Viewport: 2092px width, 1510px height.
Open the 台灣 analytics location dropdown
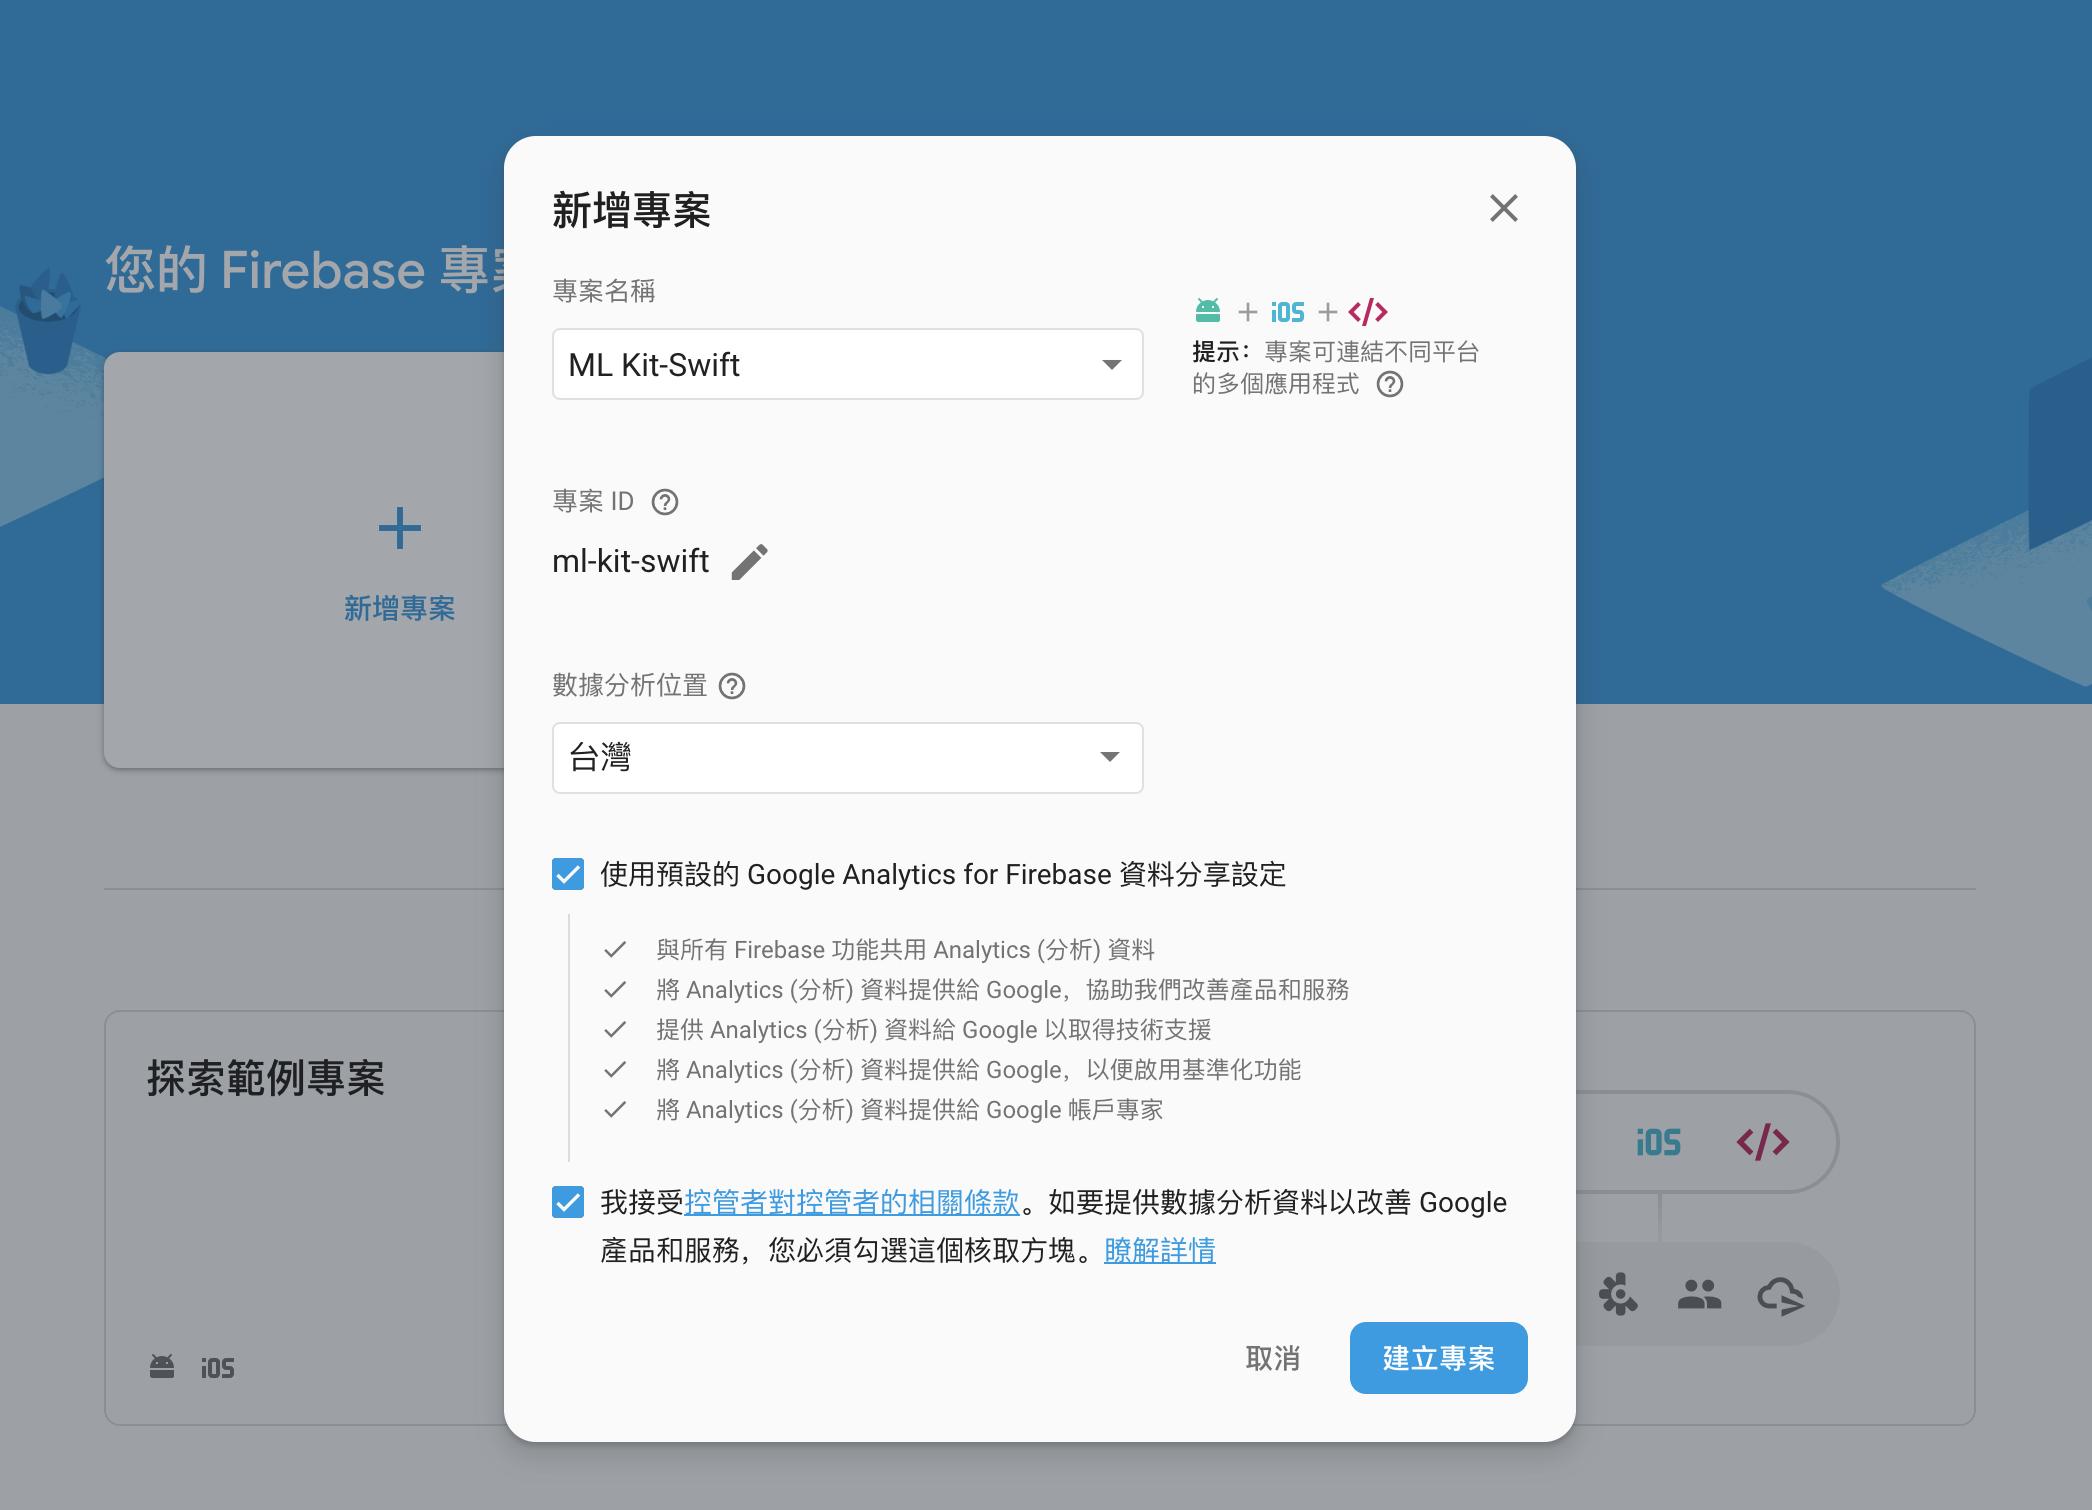click(x=847, y=758)
